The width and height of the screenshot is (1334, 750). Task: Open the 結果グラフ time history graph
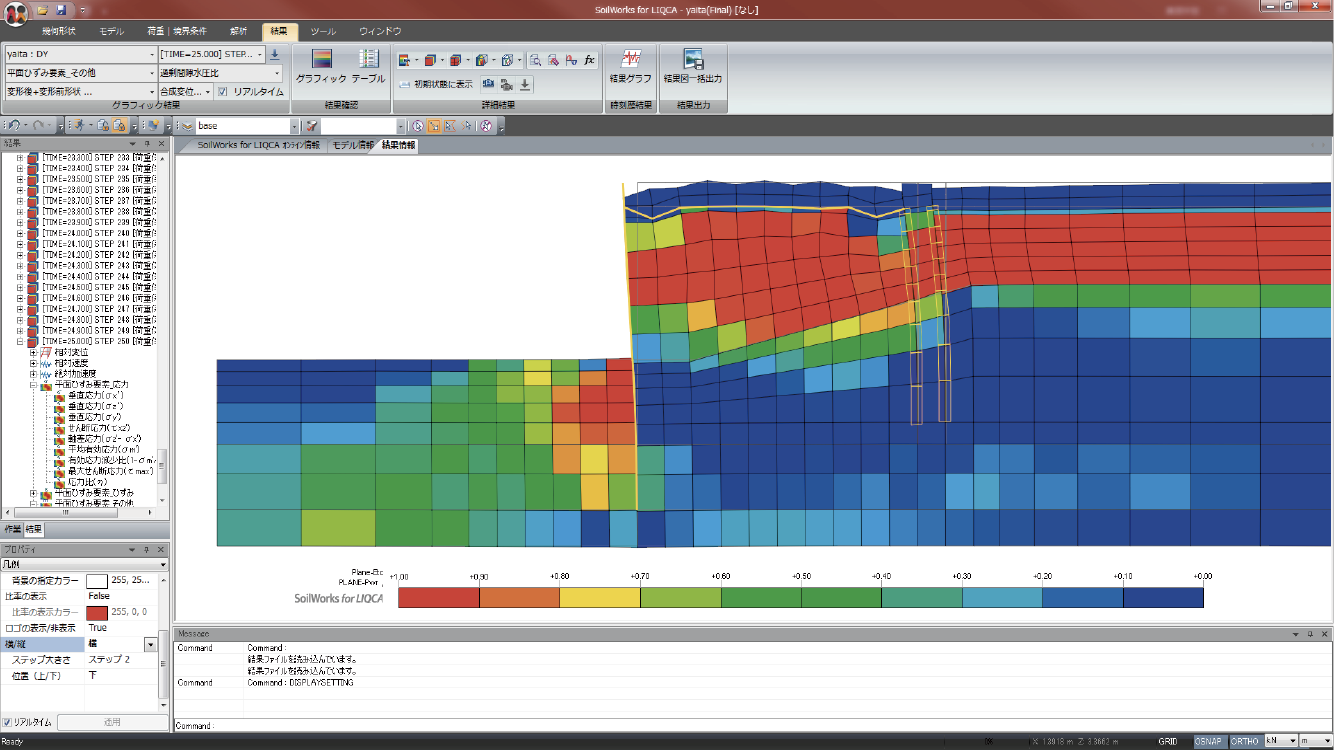tap(630, 66)
